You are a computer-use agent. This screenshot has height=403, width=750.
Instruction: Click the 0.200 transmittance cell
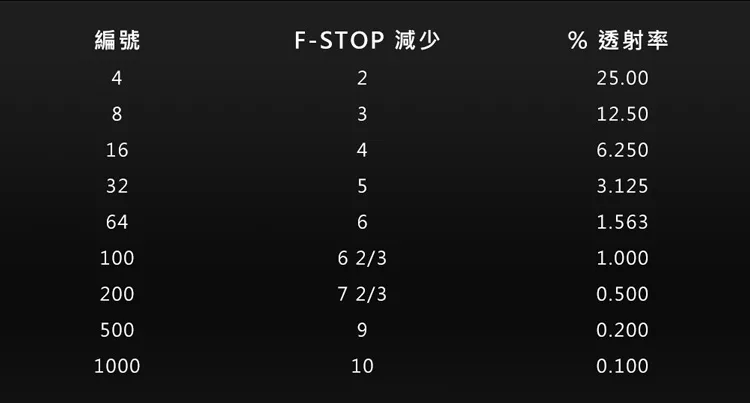[x=622, y=330]
